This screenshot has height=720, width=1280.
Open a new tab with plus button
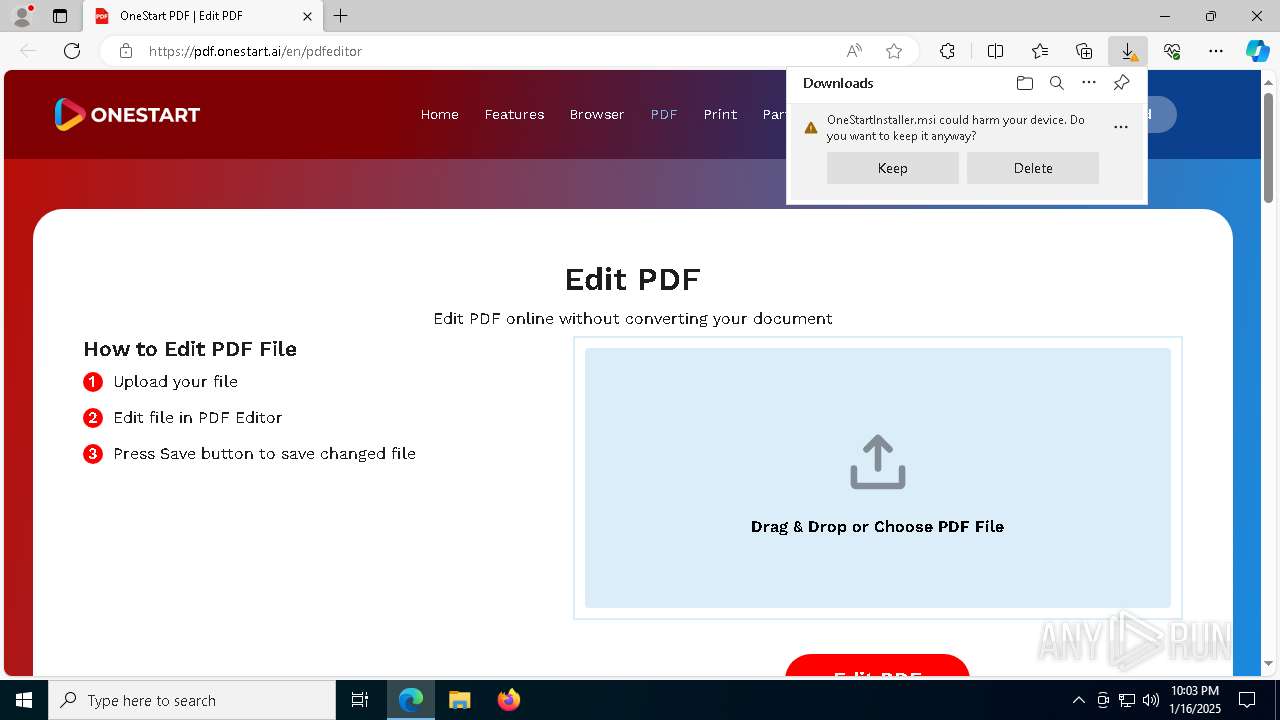(341, 16)
